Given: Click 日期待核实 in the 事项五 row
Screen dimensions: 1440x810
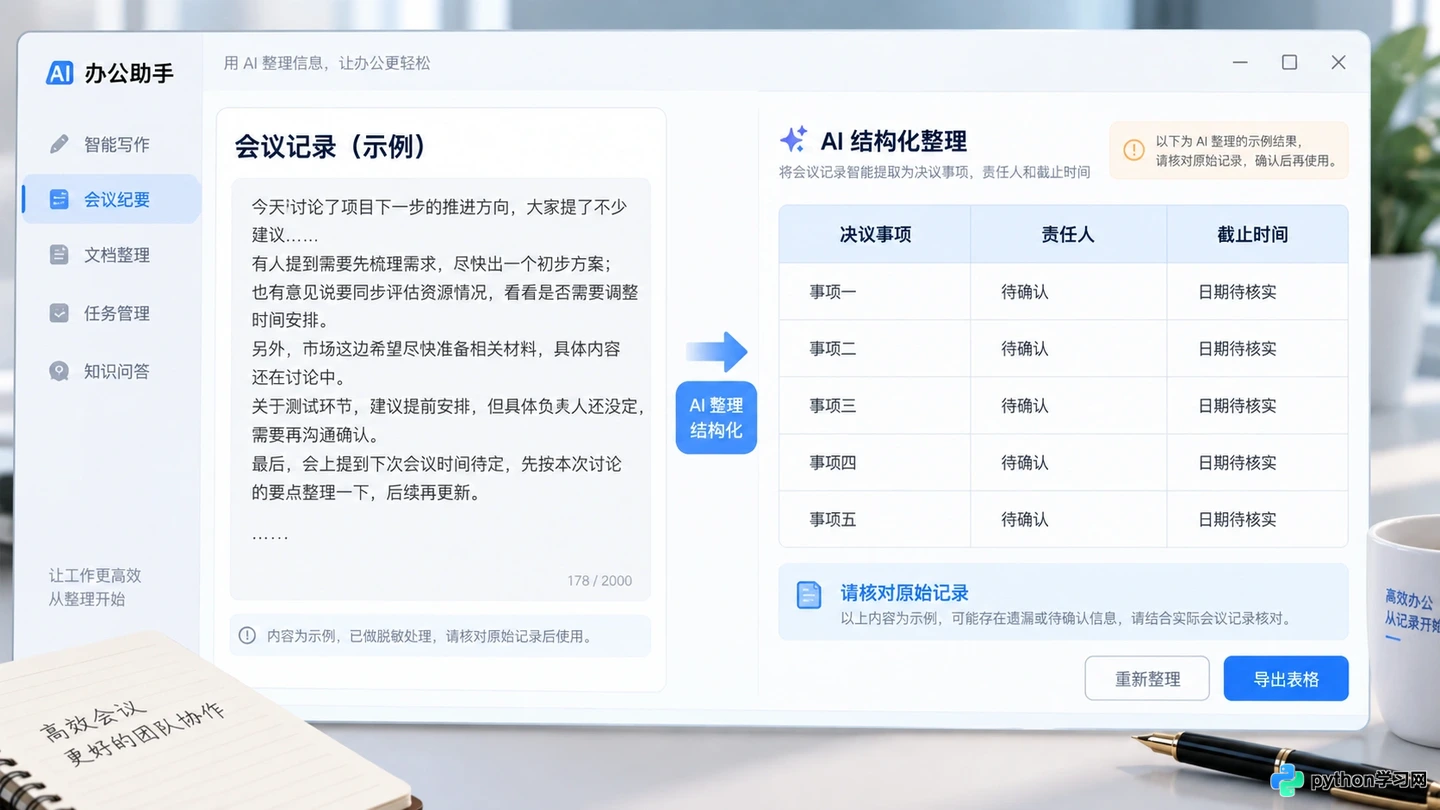Looking at the screenshot, I should coord(1238,520).
